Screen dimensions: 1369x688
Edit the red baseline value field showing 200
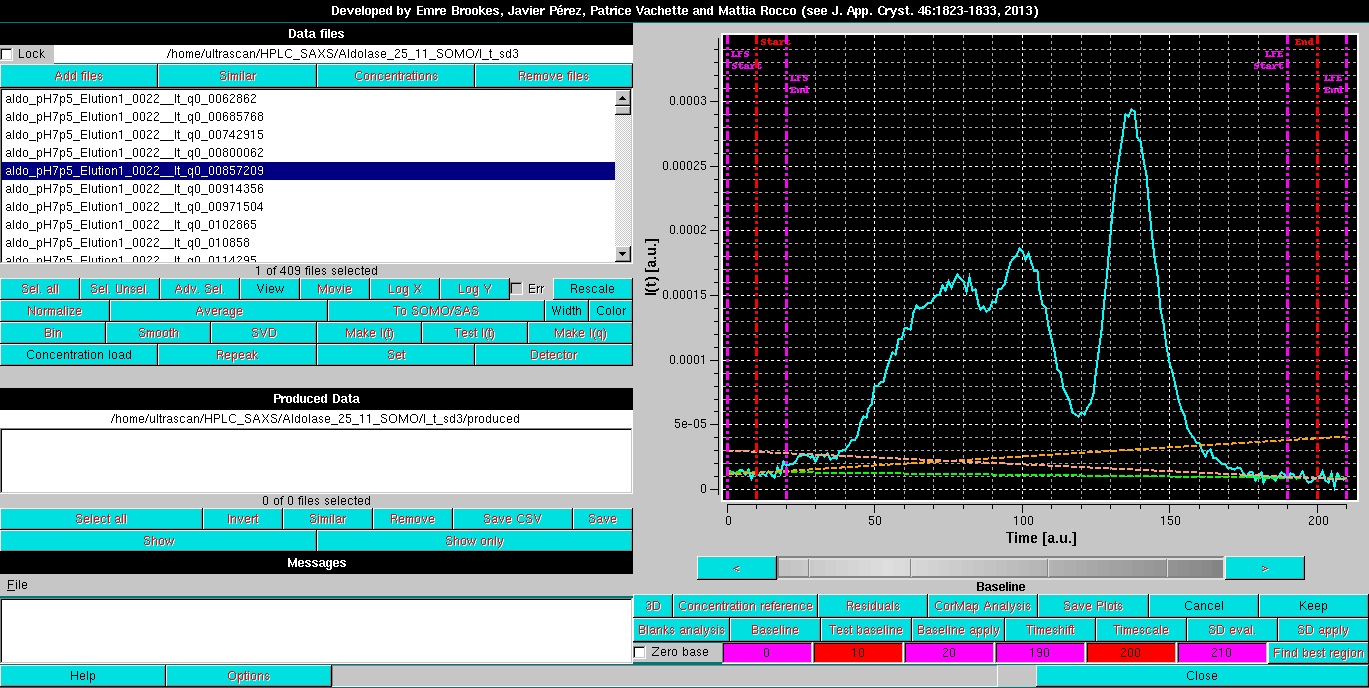[x=1131, y=652]
